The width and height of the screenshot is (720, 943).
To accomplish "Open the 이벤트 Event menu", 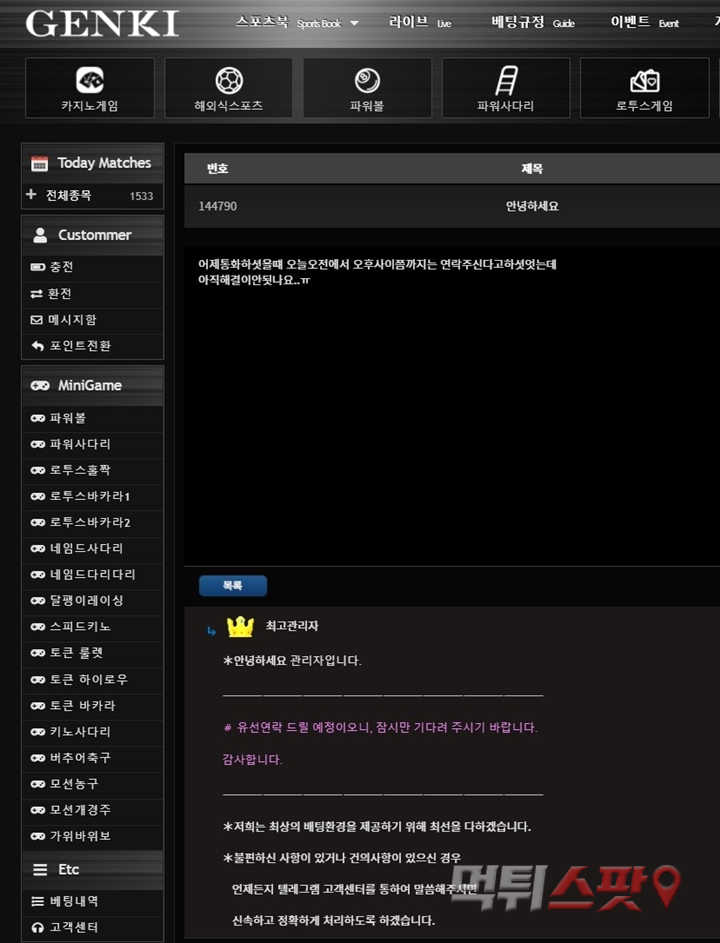I will click(x=644, y=22).
